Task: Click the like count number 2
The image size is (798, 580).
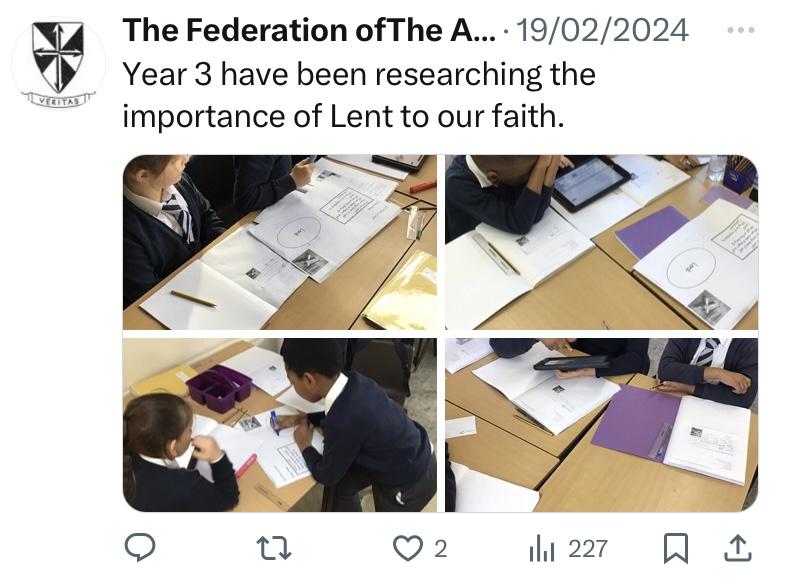Action: coord(440,548)
